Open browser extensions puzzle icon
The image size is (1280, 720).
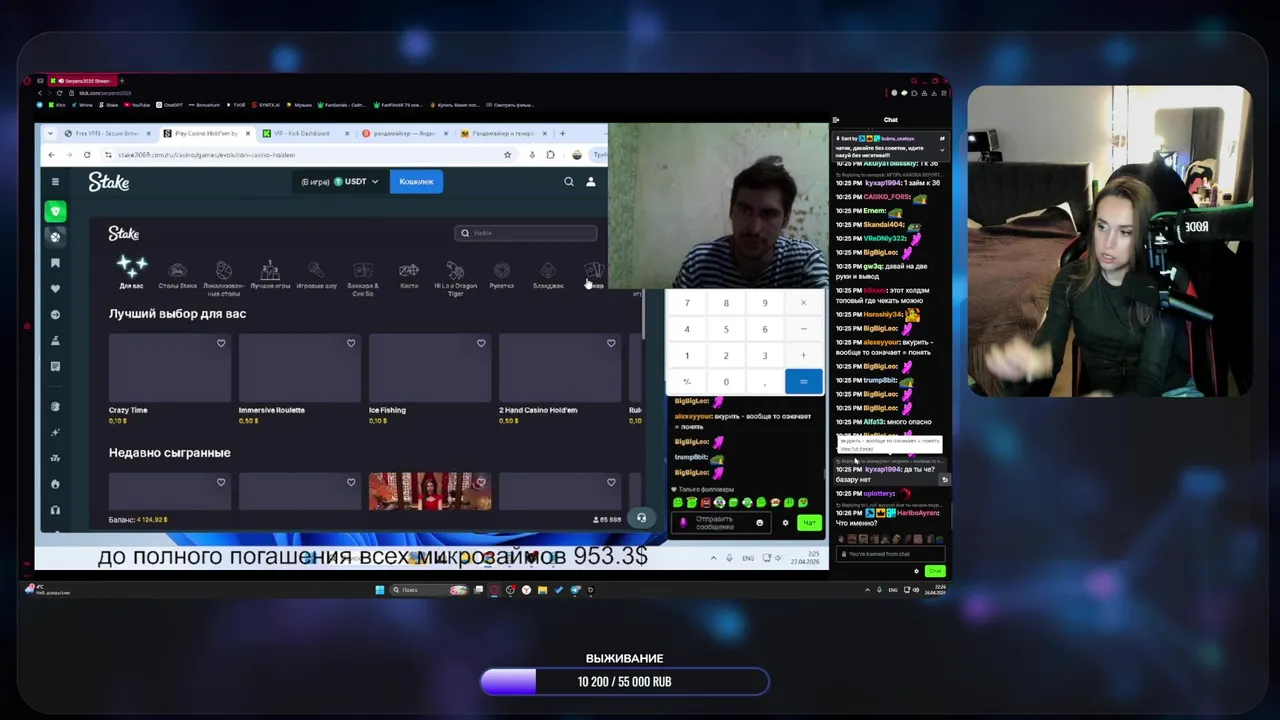tap(550, 155)
